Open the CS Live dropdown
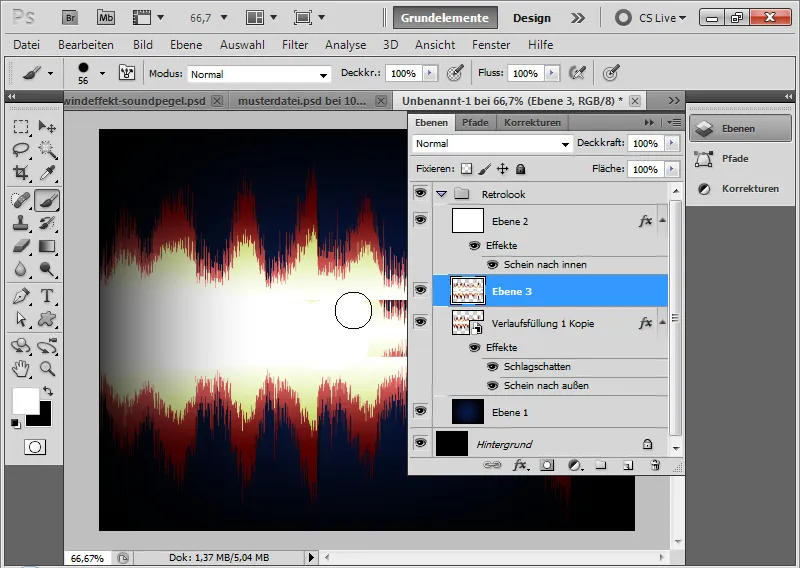This screenshot has width=800, height=568. click(x=662, y=18)
